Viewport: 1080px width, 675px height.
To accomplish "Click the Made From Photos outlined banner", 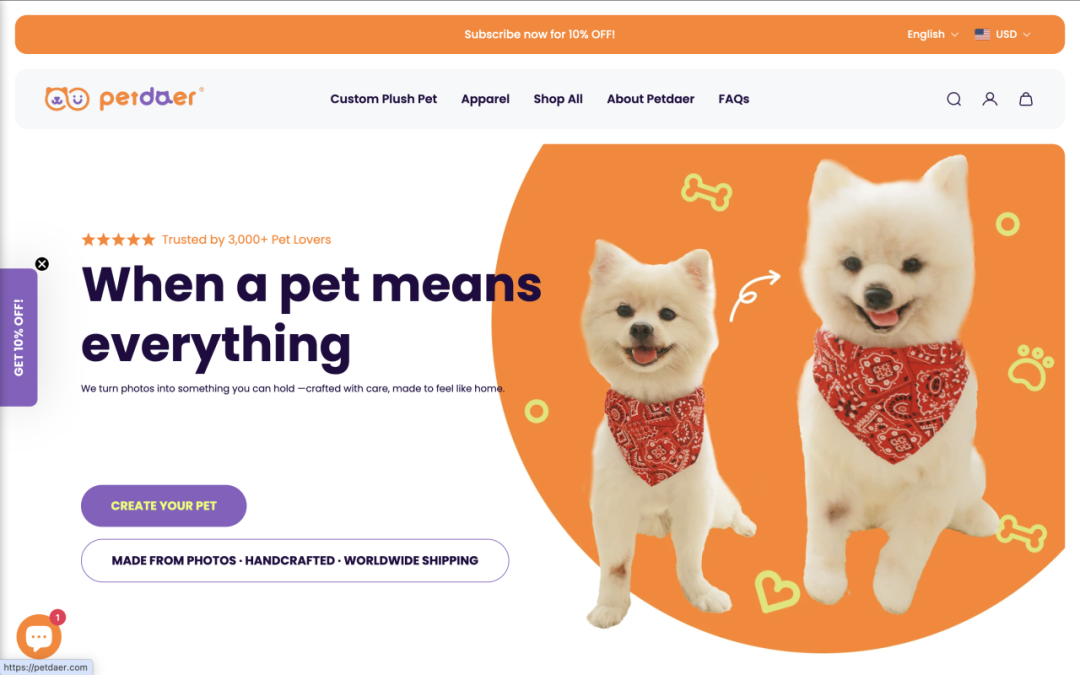I will (x=295, y=561).
